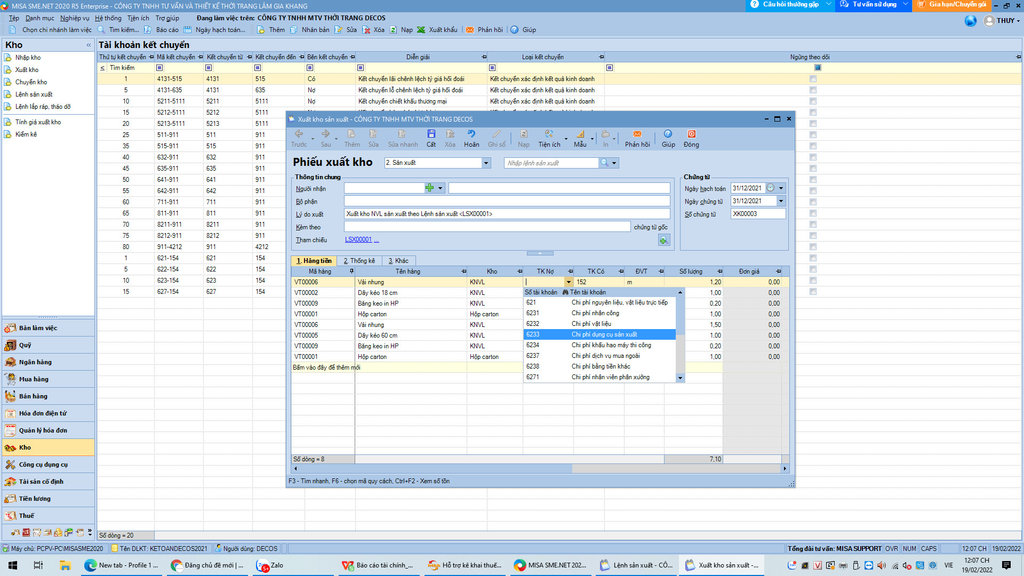1024x576 pixels.
Task: Toggle Ngừng theo dõi checkbox for row 4131-635
Action: click(813, 90)
